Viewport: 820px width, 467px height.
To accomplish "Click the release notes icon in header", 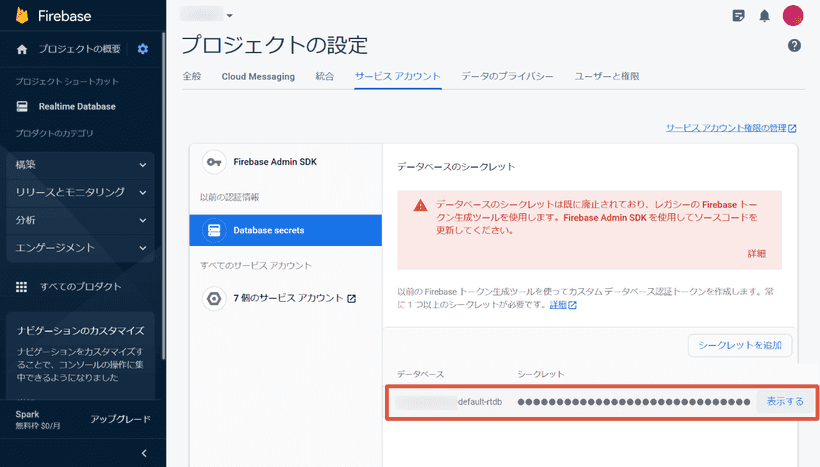I will (738, 16).
